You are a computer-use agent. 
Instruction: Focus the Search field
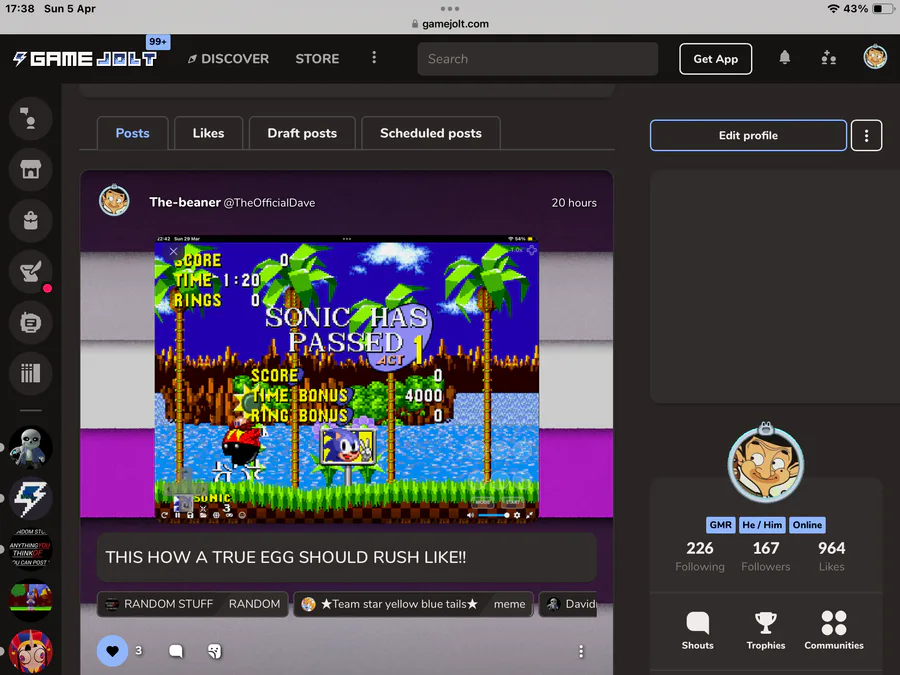[x=537, y=59]
